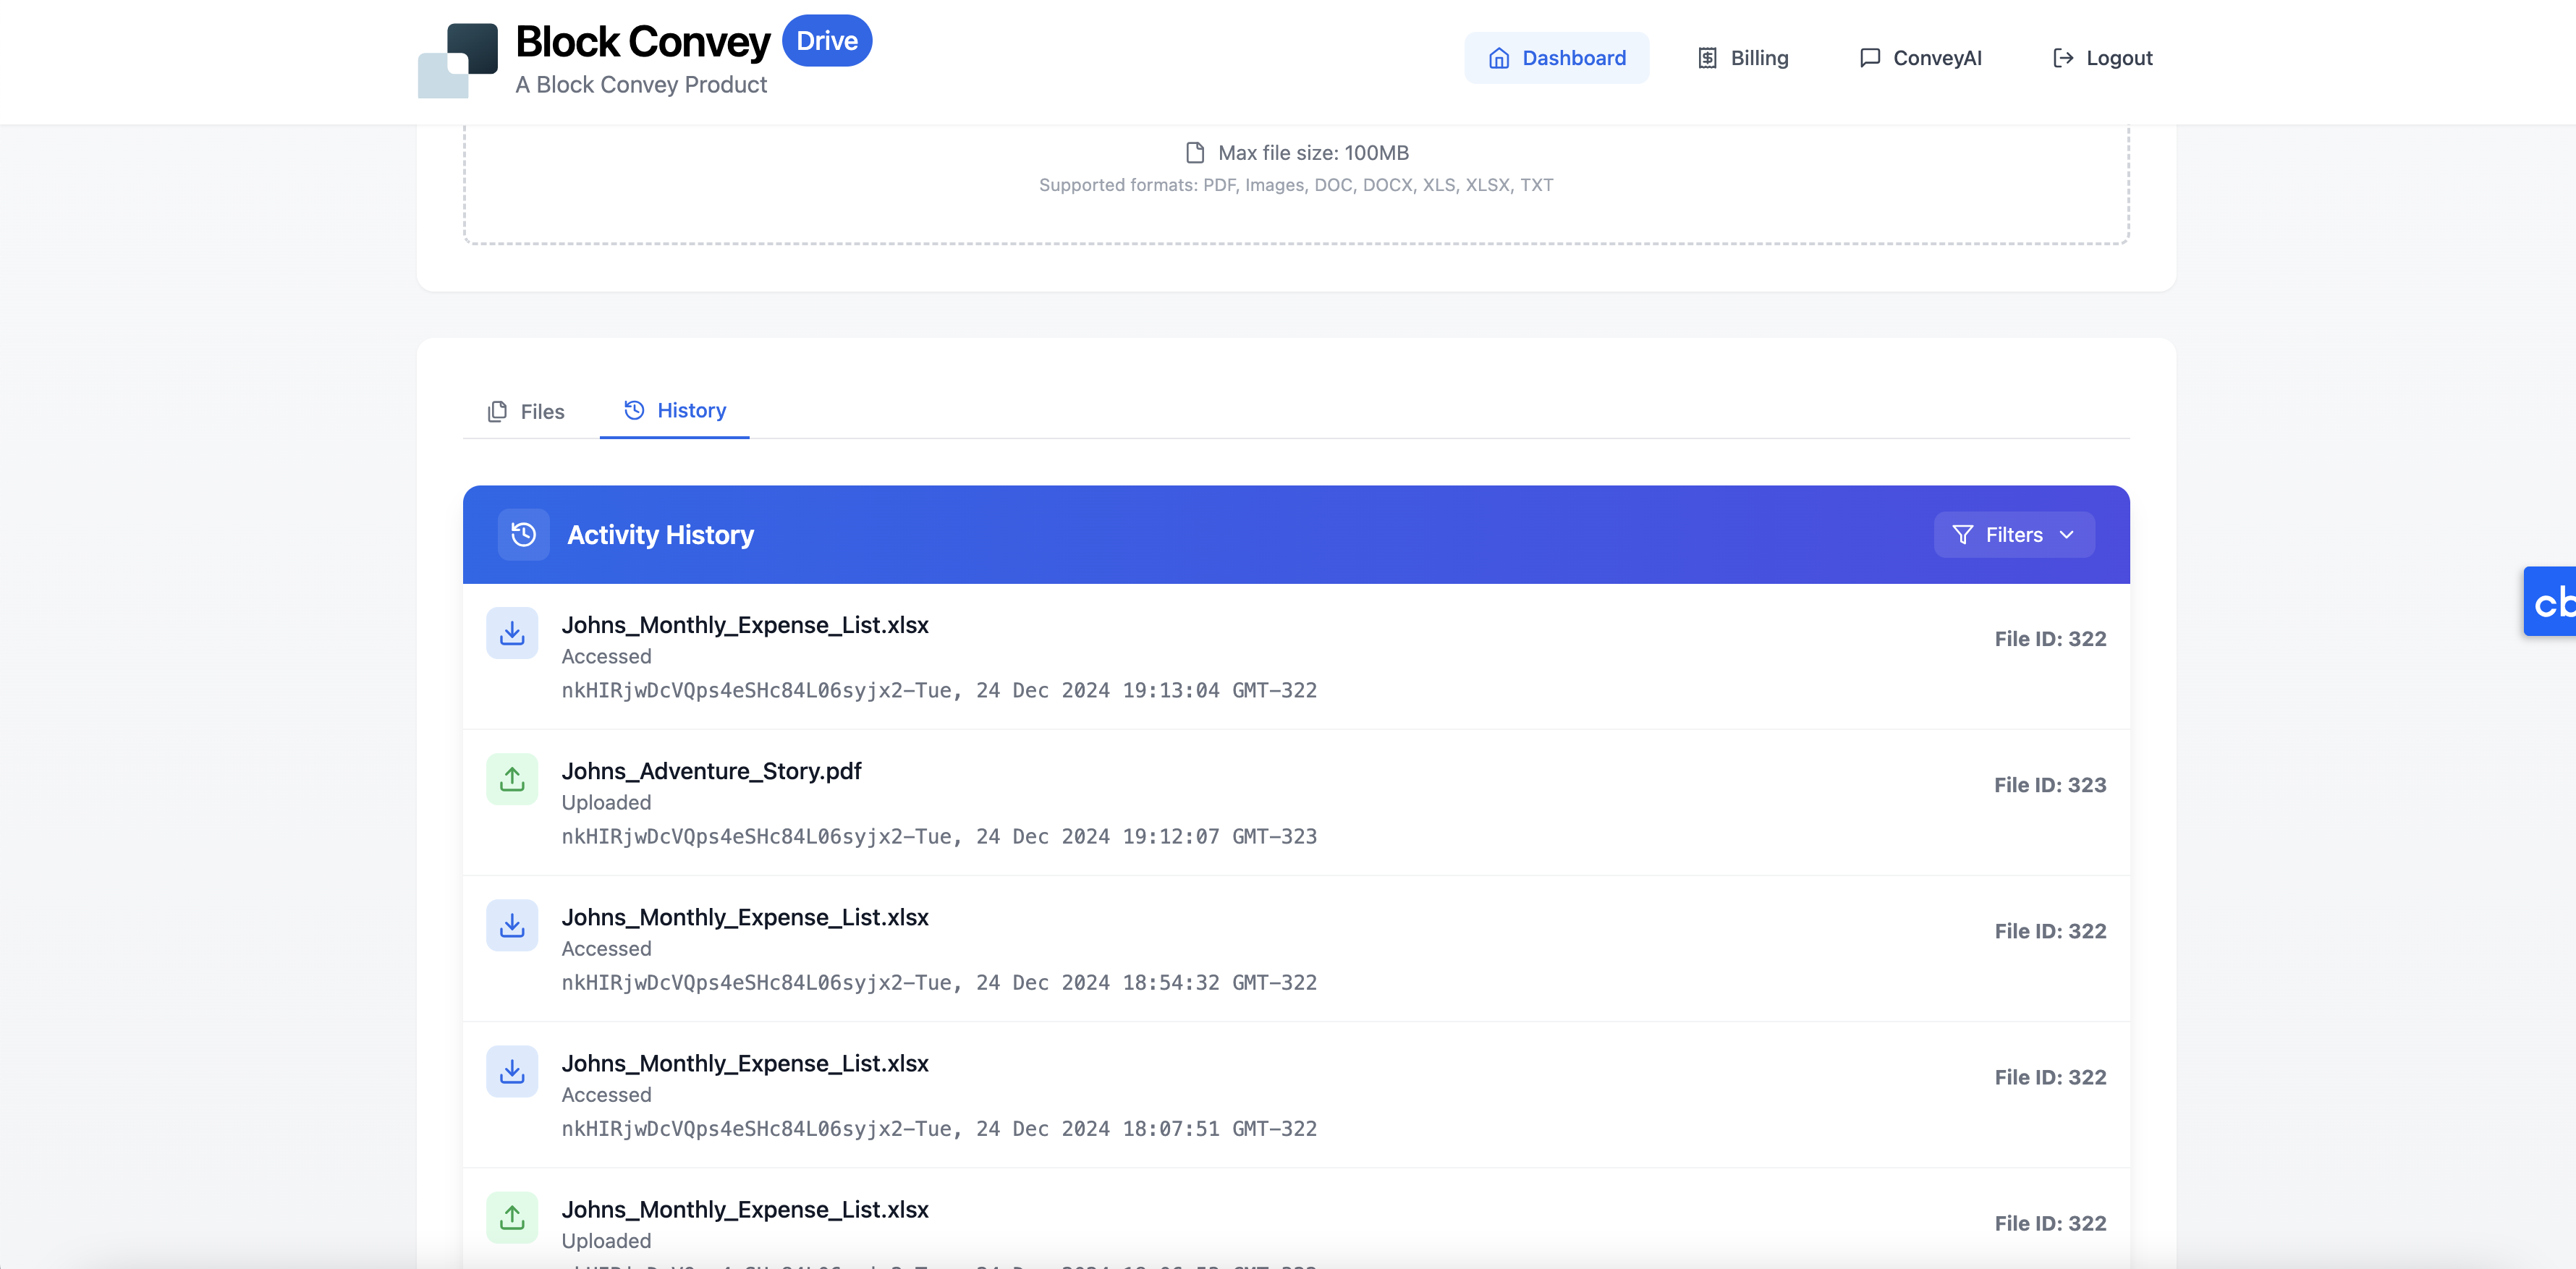Click the Activity History clock icon
Screen dimensions: 2576x1269
(x=523, y=535)
